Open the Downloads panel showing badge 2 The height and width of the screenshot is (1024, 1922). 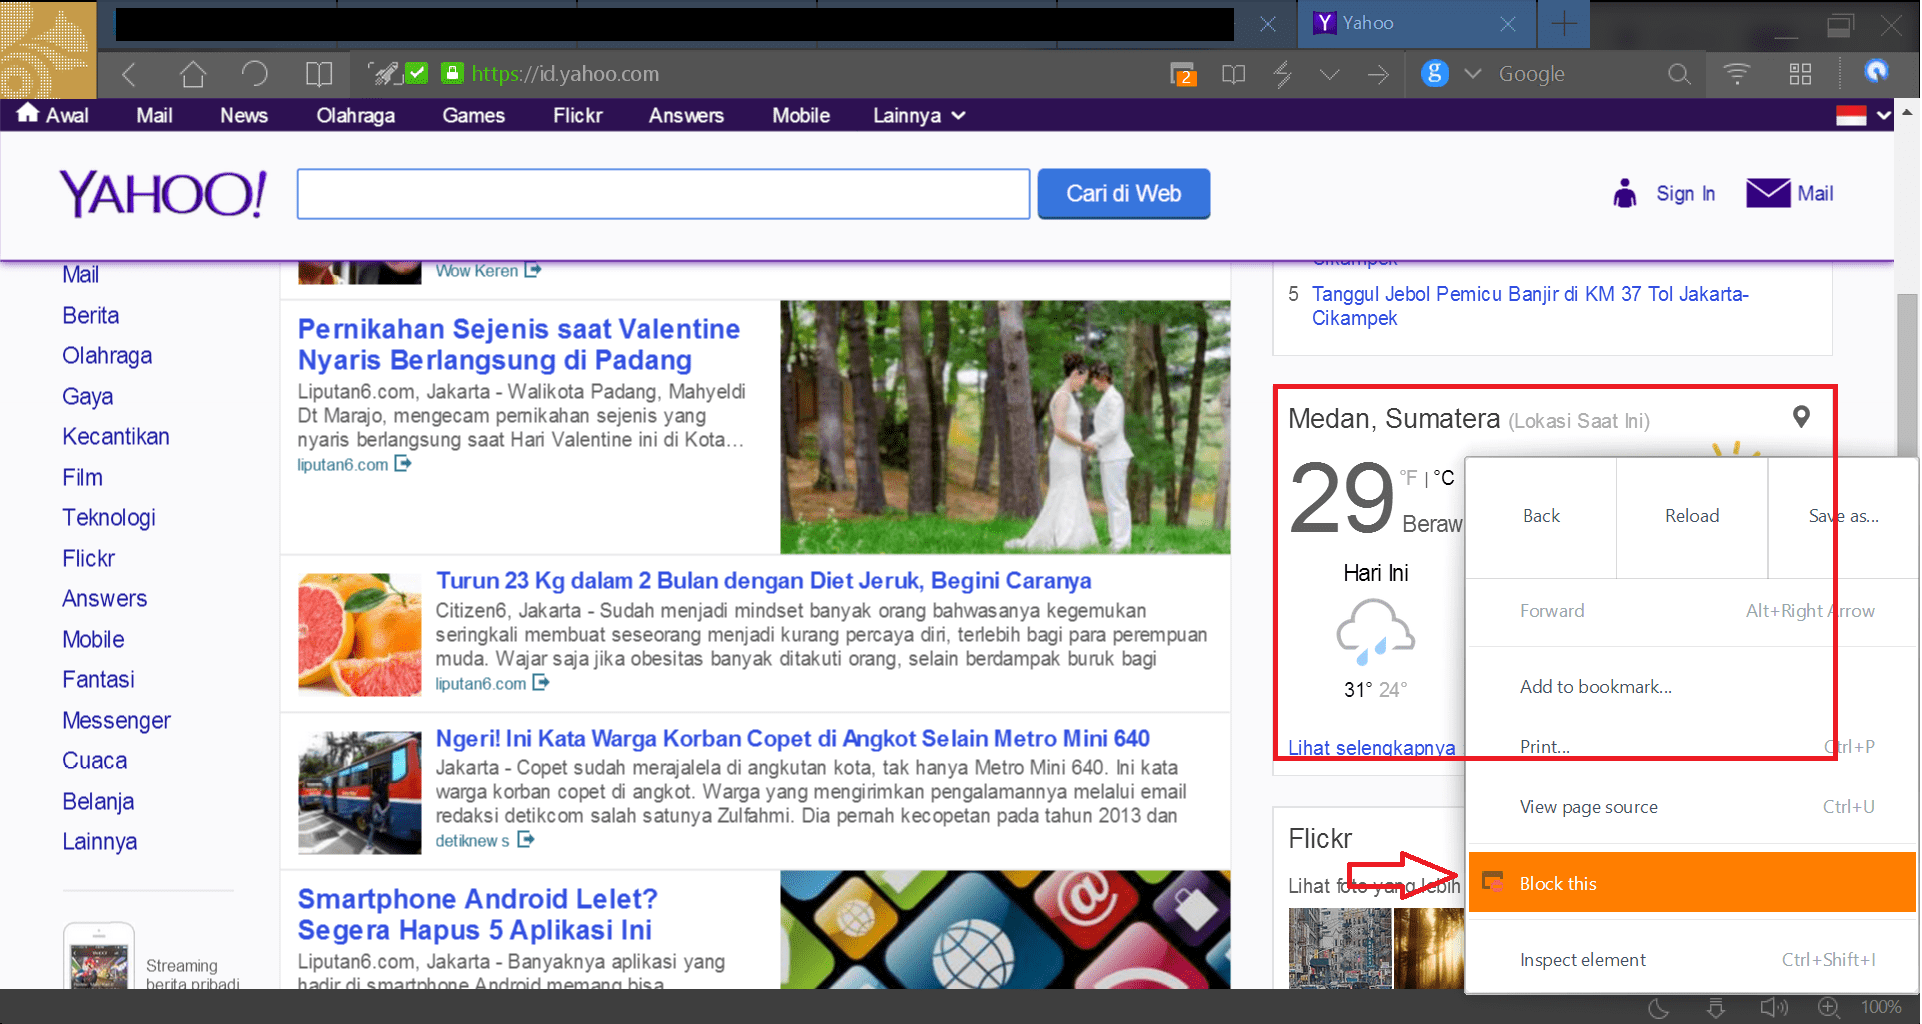point(1183,74)
